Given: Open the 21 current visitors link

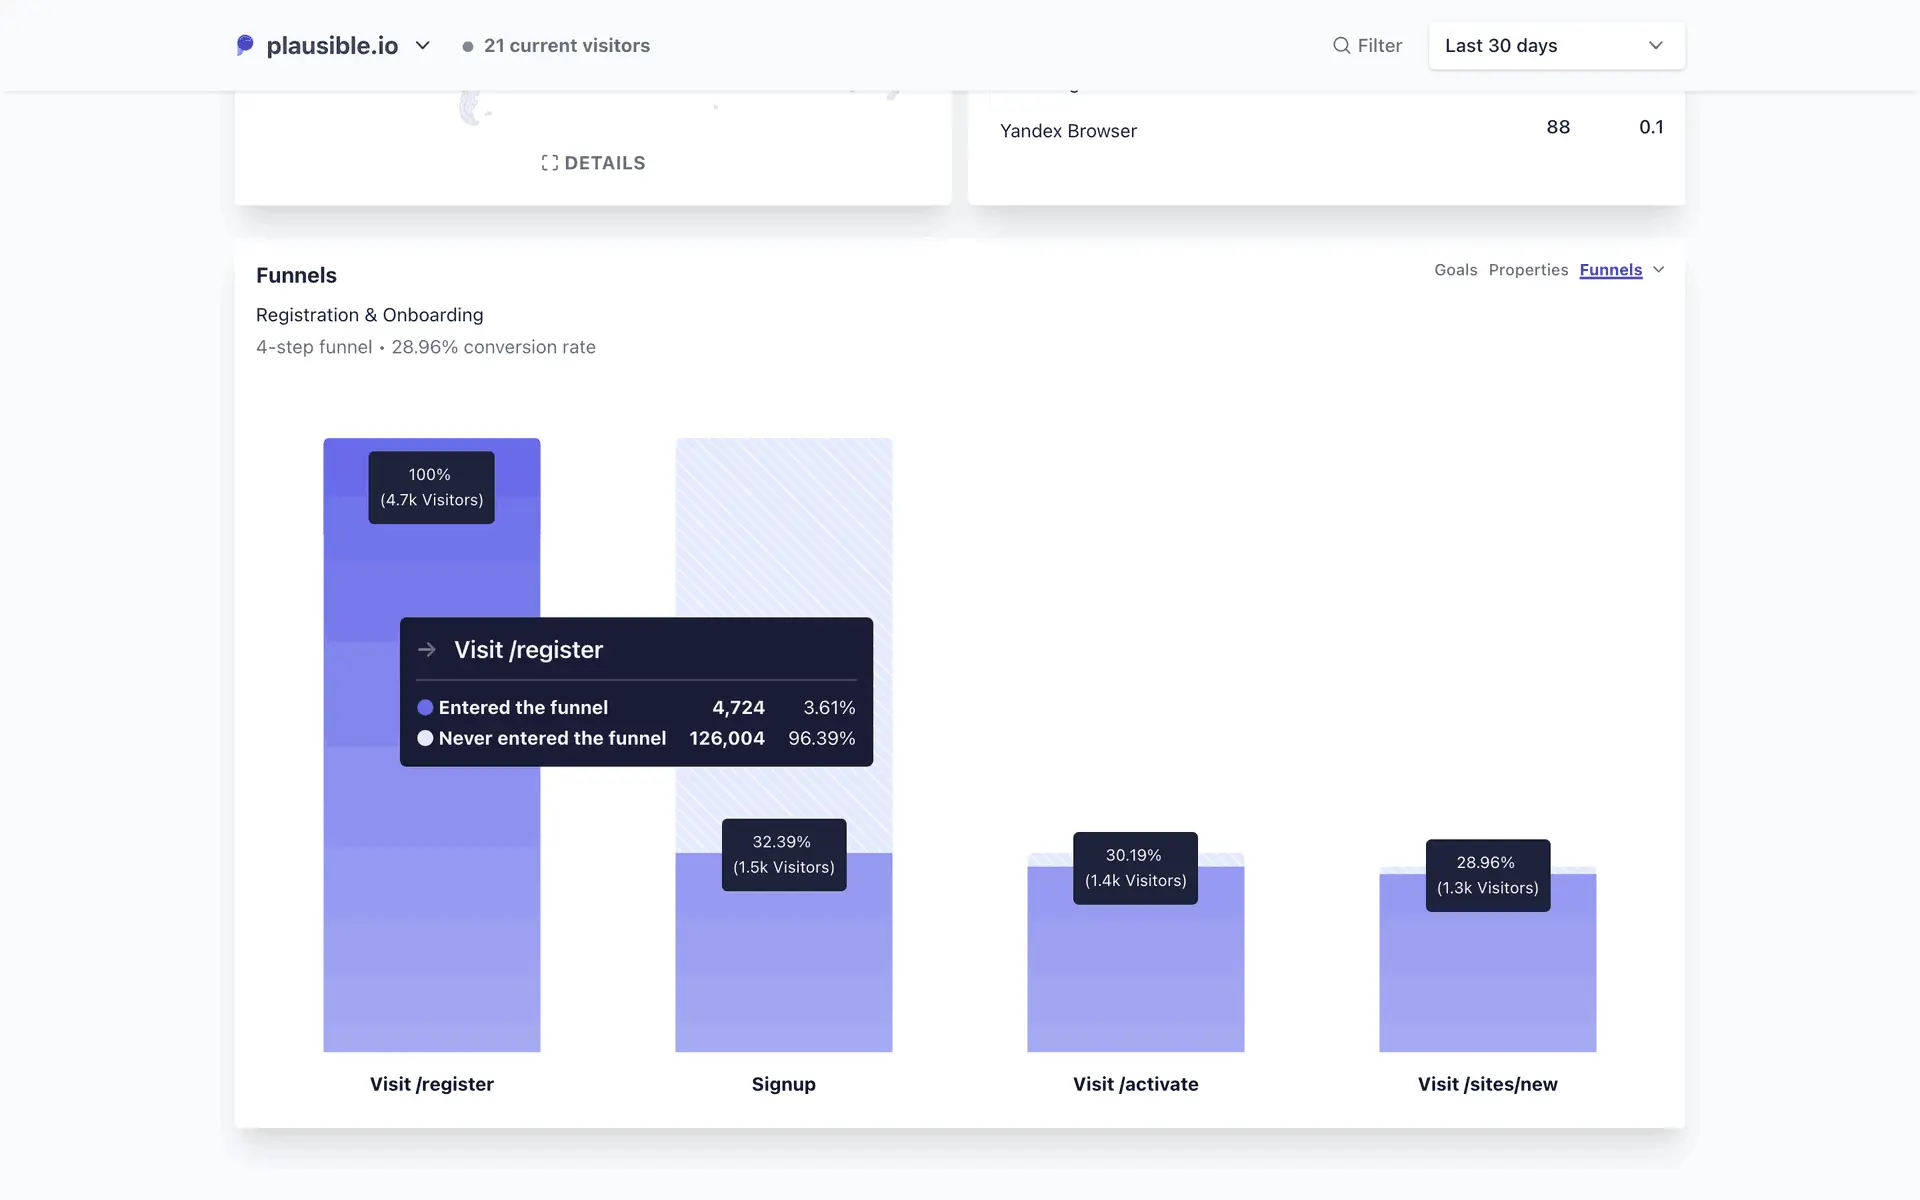Looking at the screenshot, I should [x=566, y=46].
